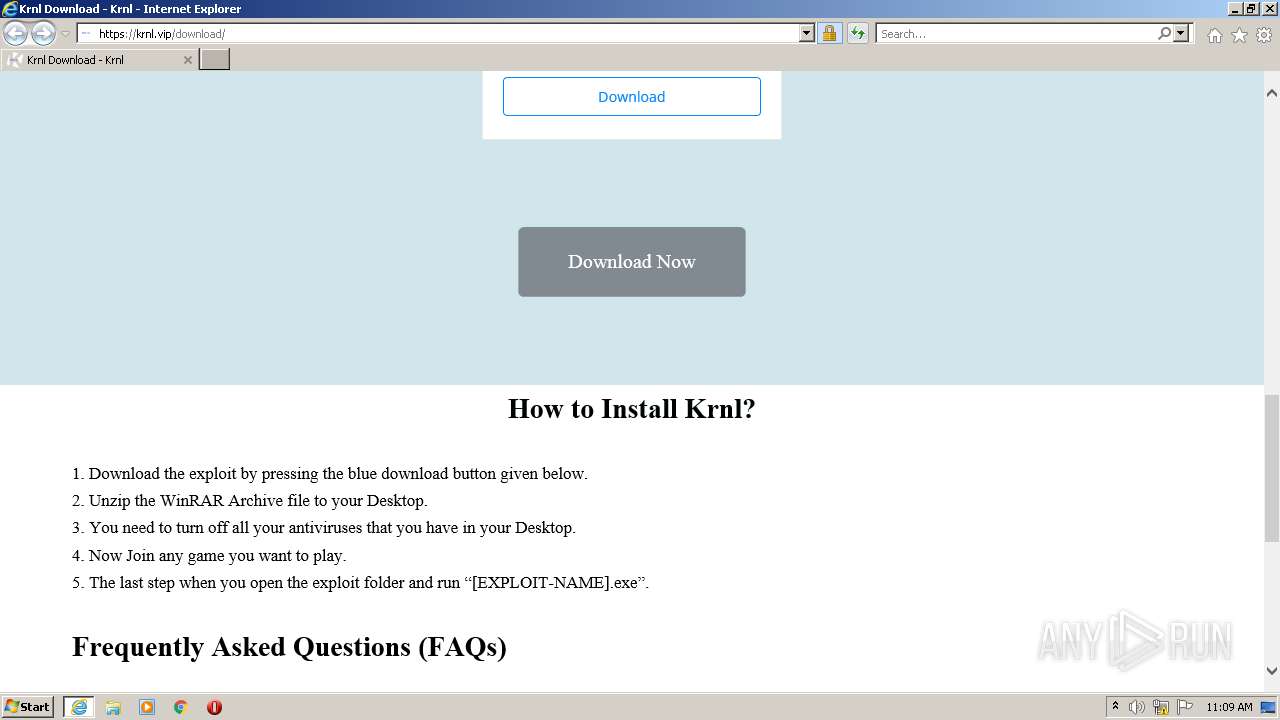Click the scroll down arrow of page scrollbar
This screenshot has height=720, width=1280.
[1272, 671]
